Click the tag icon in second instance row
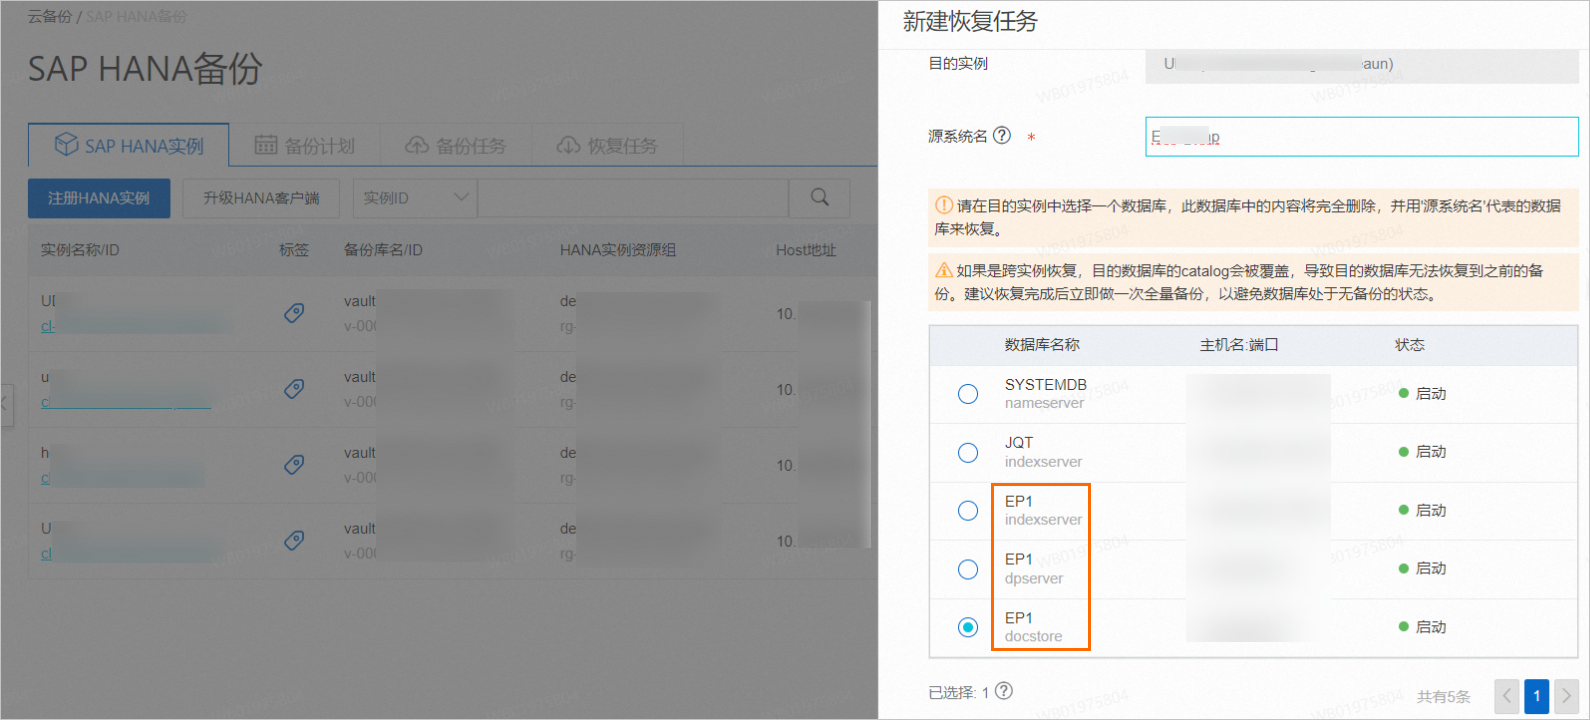The width and height of the screenshot is (1590, 720). pyautogui.click(x=294, y=389)
